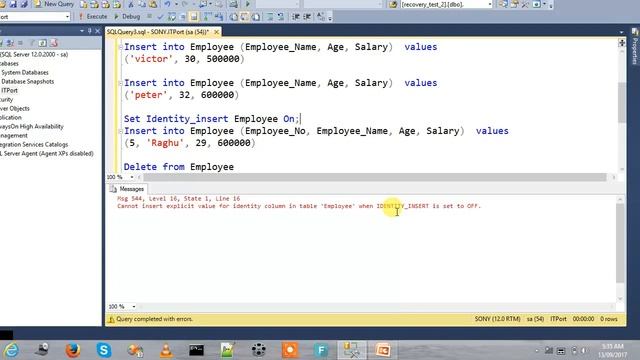Click the green Start arrow icon
Viewport: 640px width, 360px height.
click(248, 4)
